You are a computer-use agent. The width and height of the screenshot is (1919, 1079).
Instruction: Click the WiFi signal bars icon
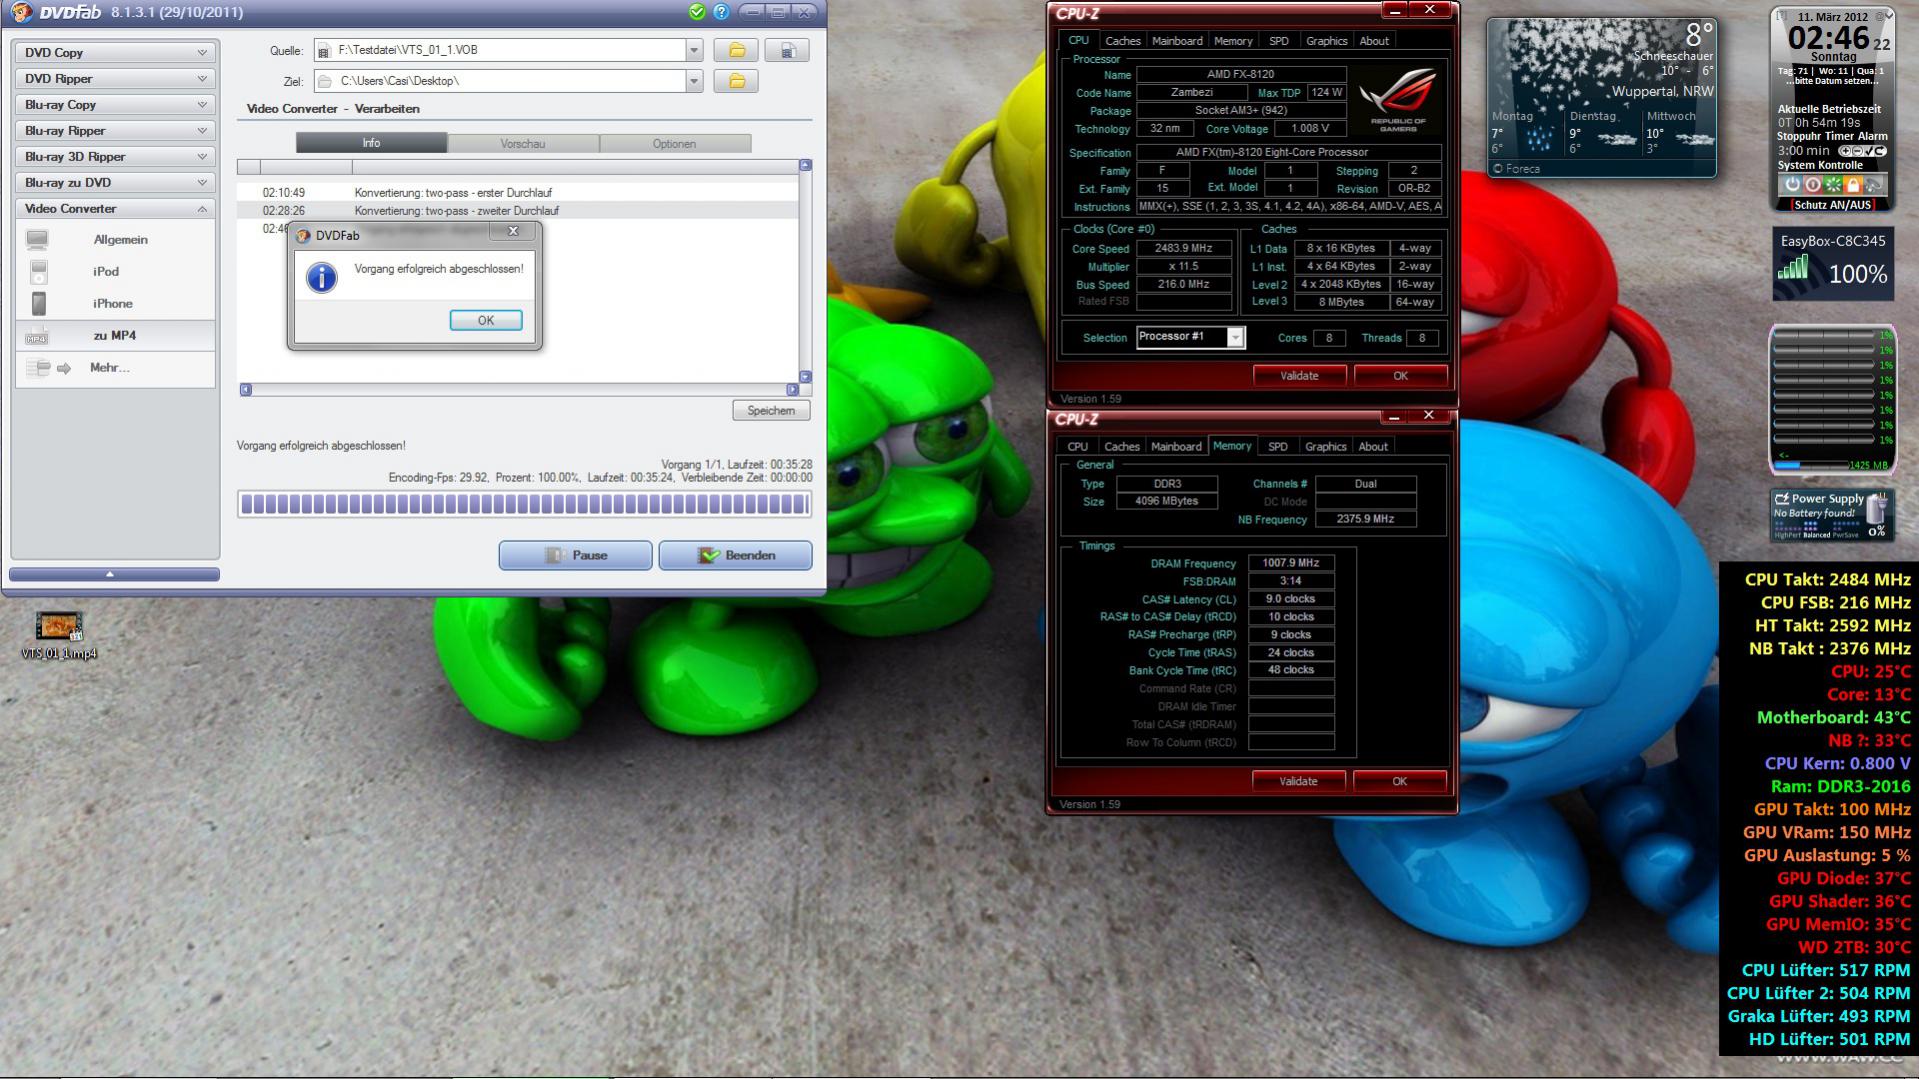pos(1793,267)
